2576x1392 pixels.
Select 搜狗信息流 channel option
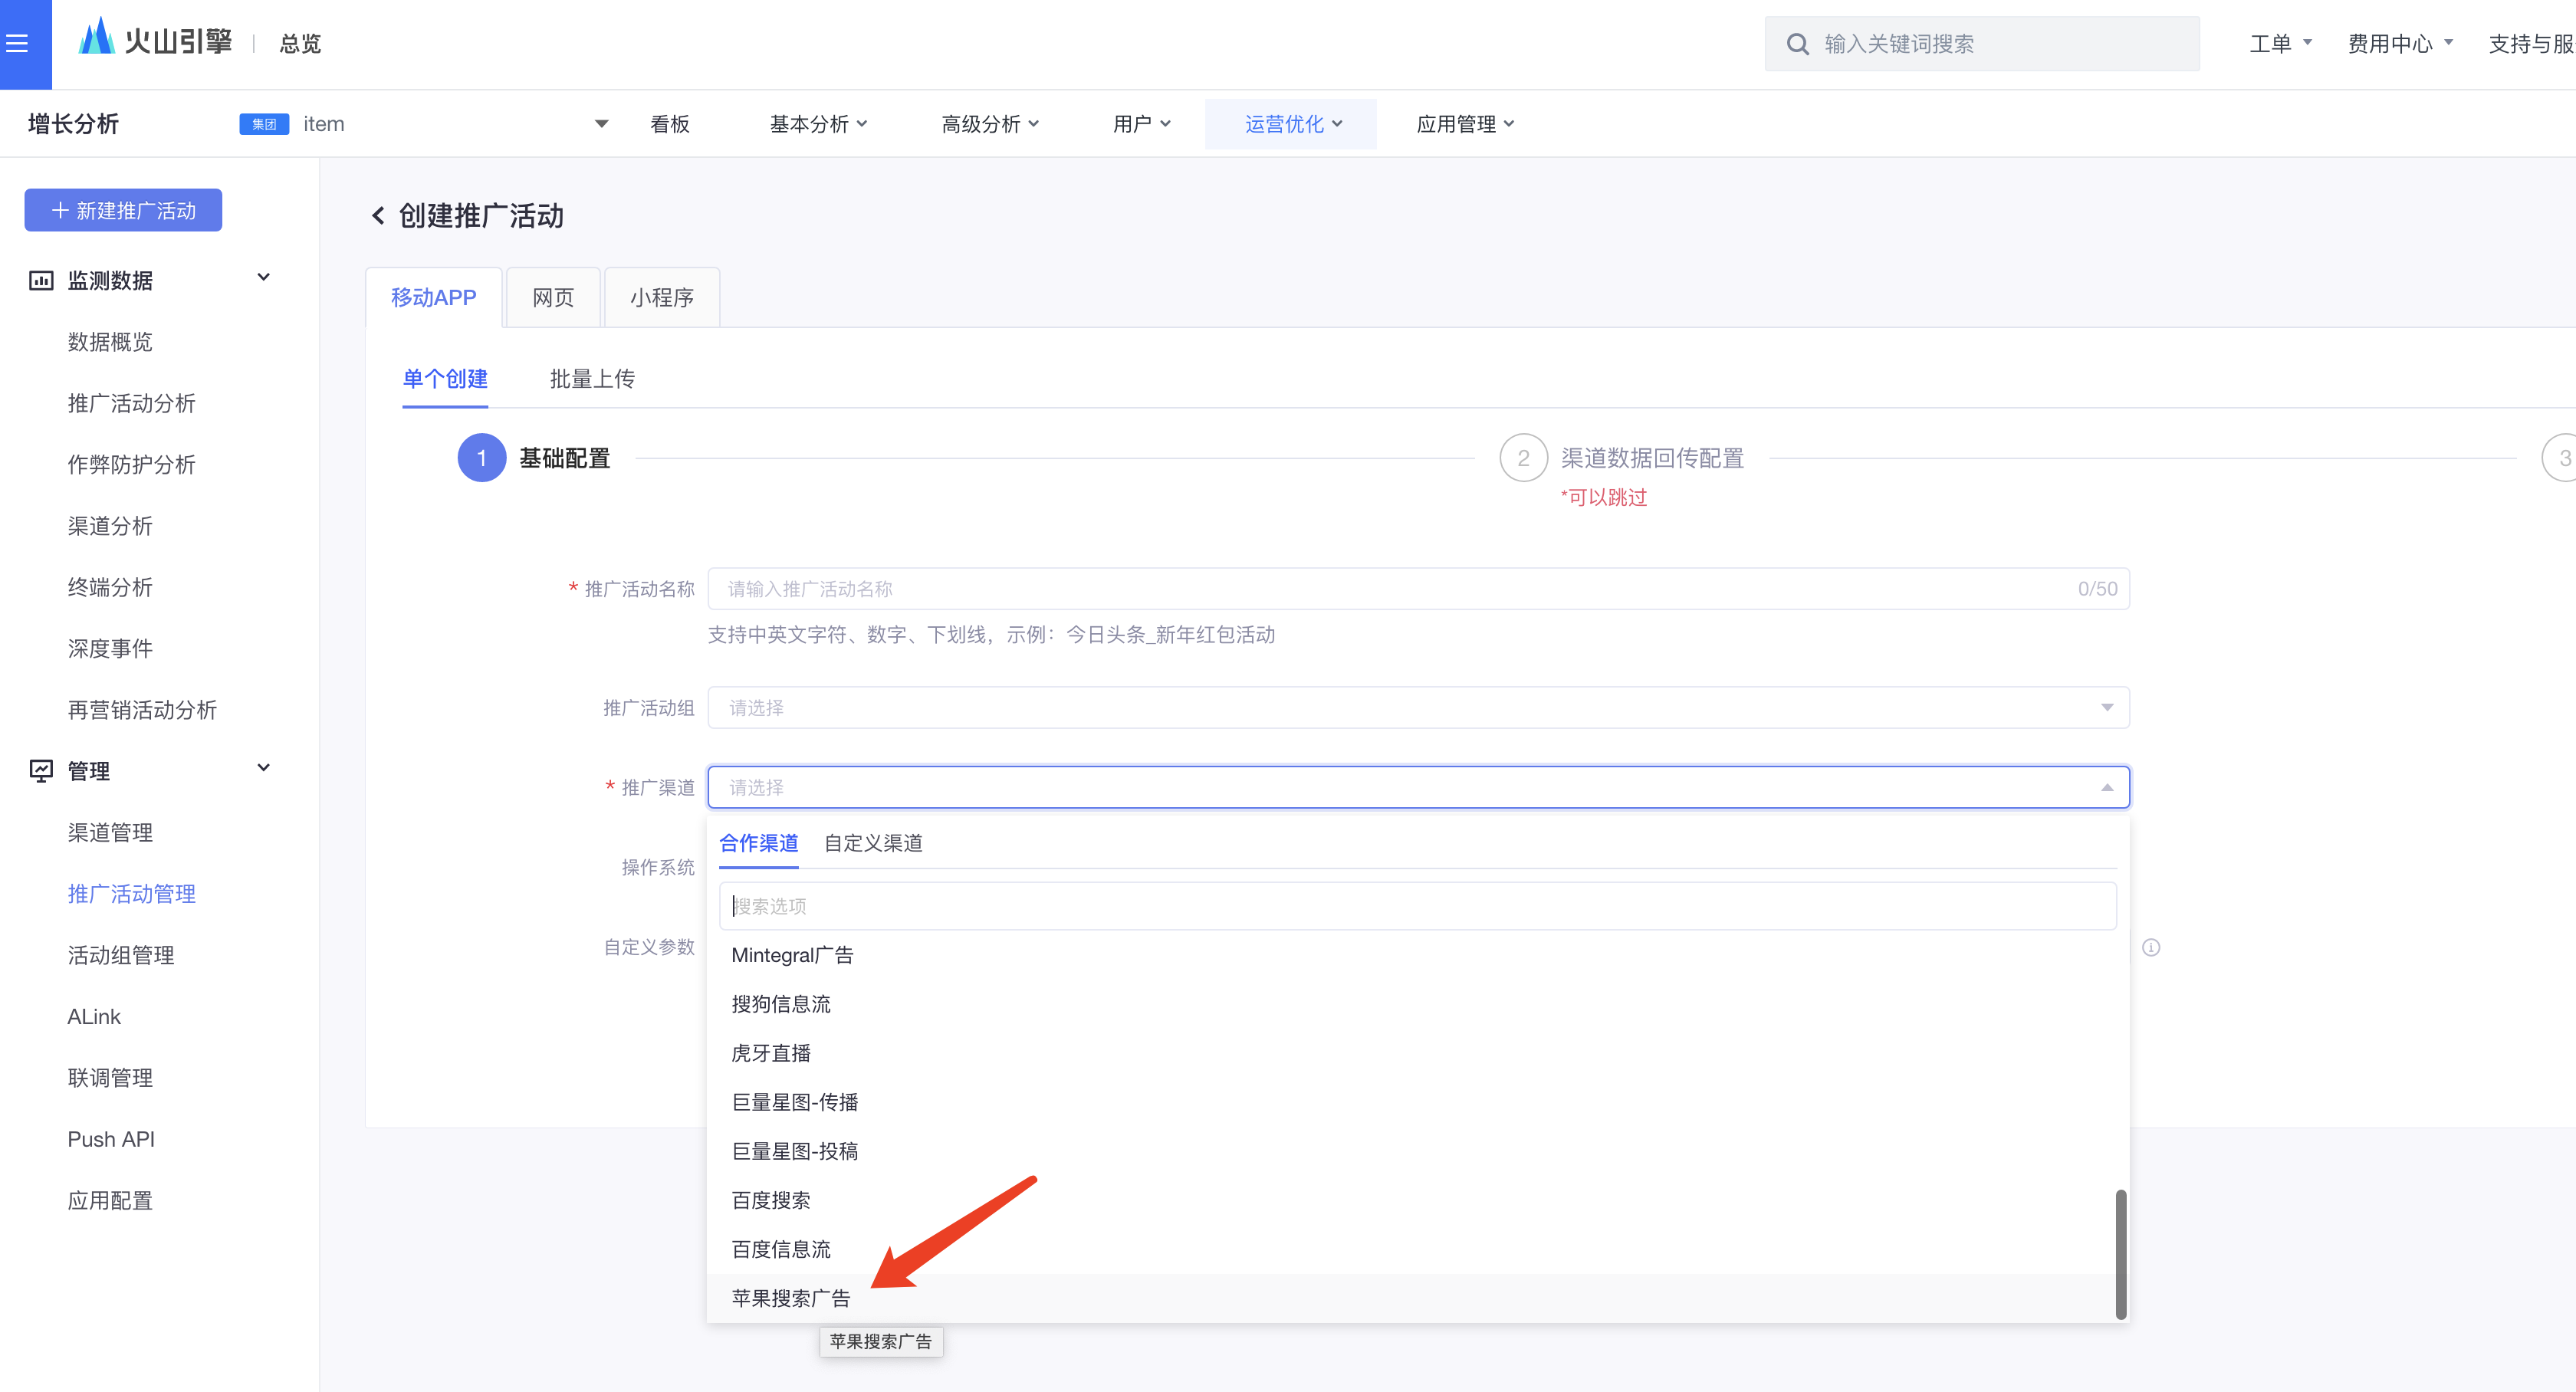point(1412,1004)
